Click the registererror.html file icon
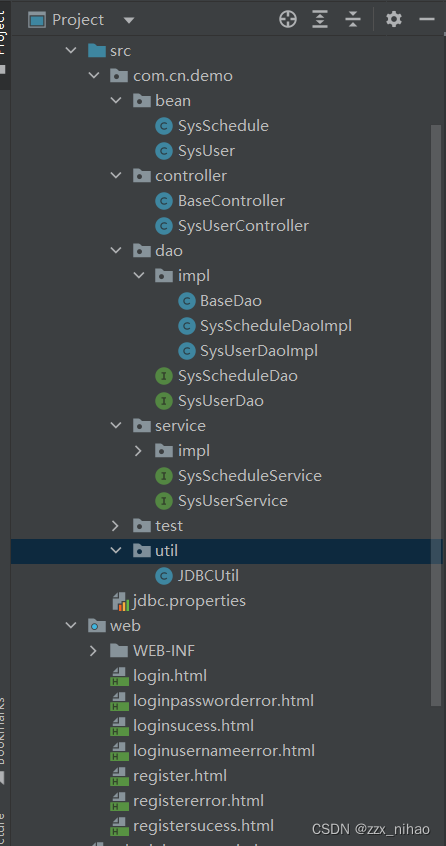 coord(119,801)
